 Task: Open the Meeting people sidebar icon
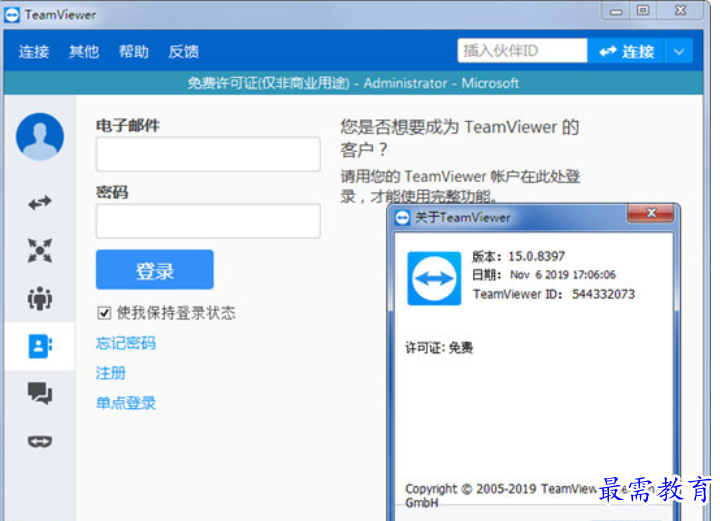[x=40, y=298]
